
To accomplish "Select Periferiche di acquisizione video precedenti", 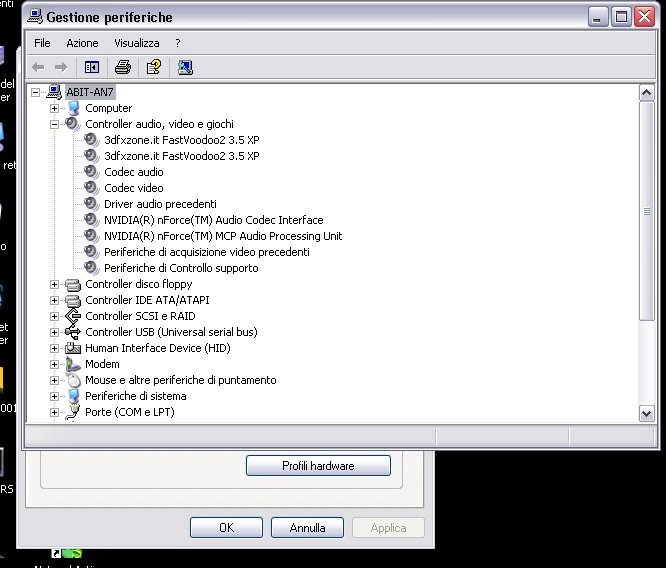I will [x=207, y=252].
